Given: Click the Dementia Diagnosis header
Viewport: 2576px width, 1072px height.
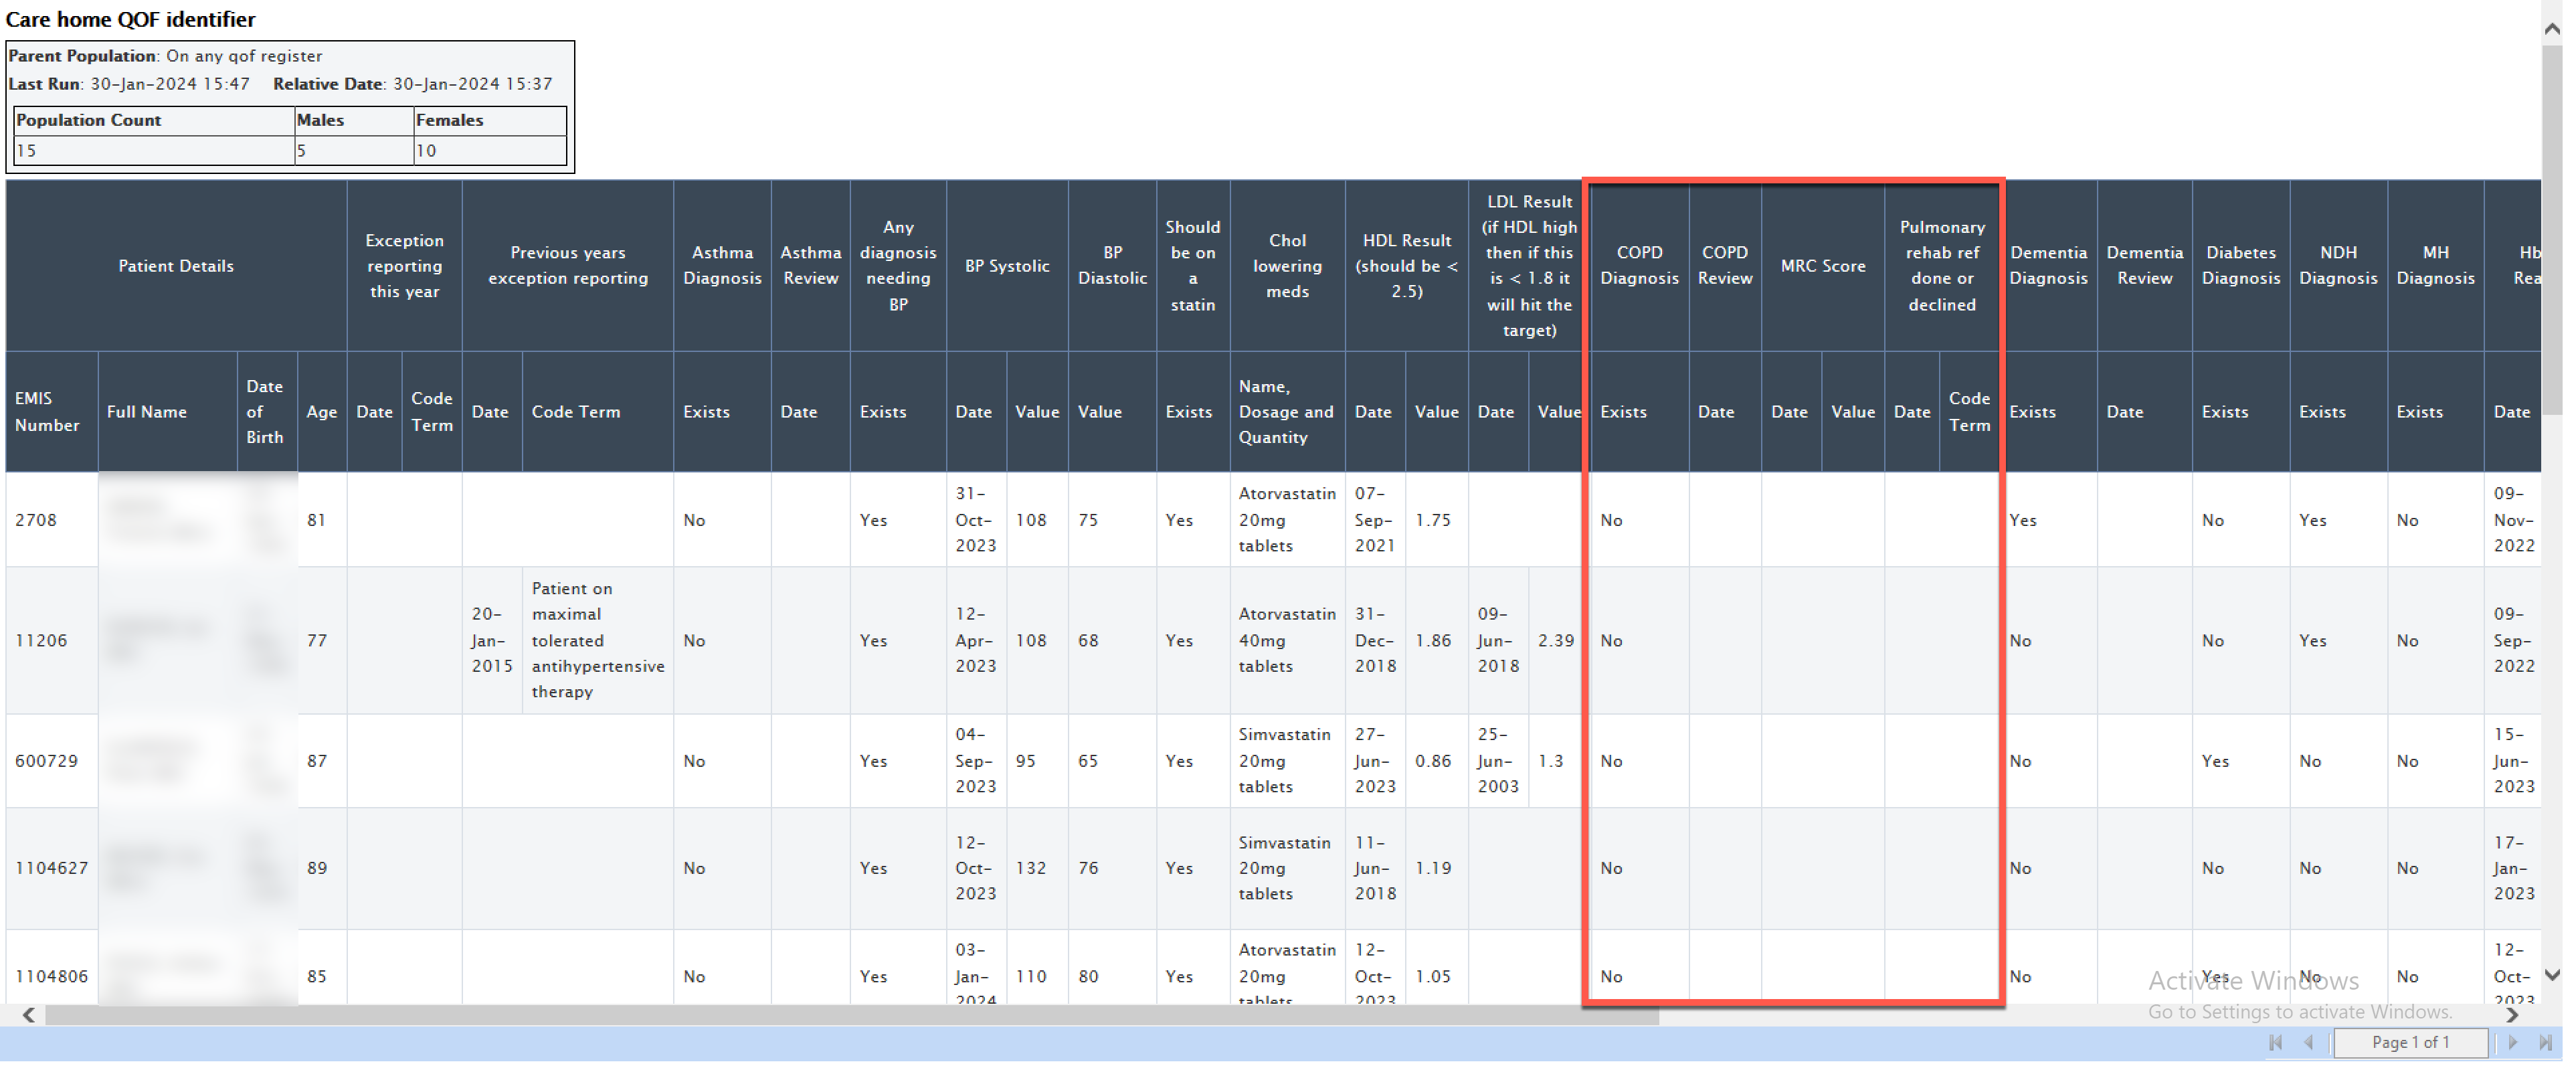Looking at the screenshot, I should pyautogui.click(x=2048, y=266).
